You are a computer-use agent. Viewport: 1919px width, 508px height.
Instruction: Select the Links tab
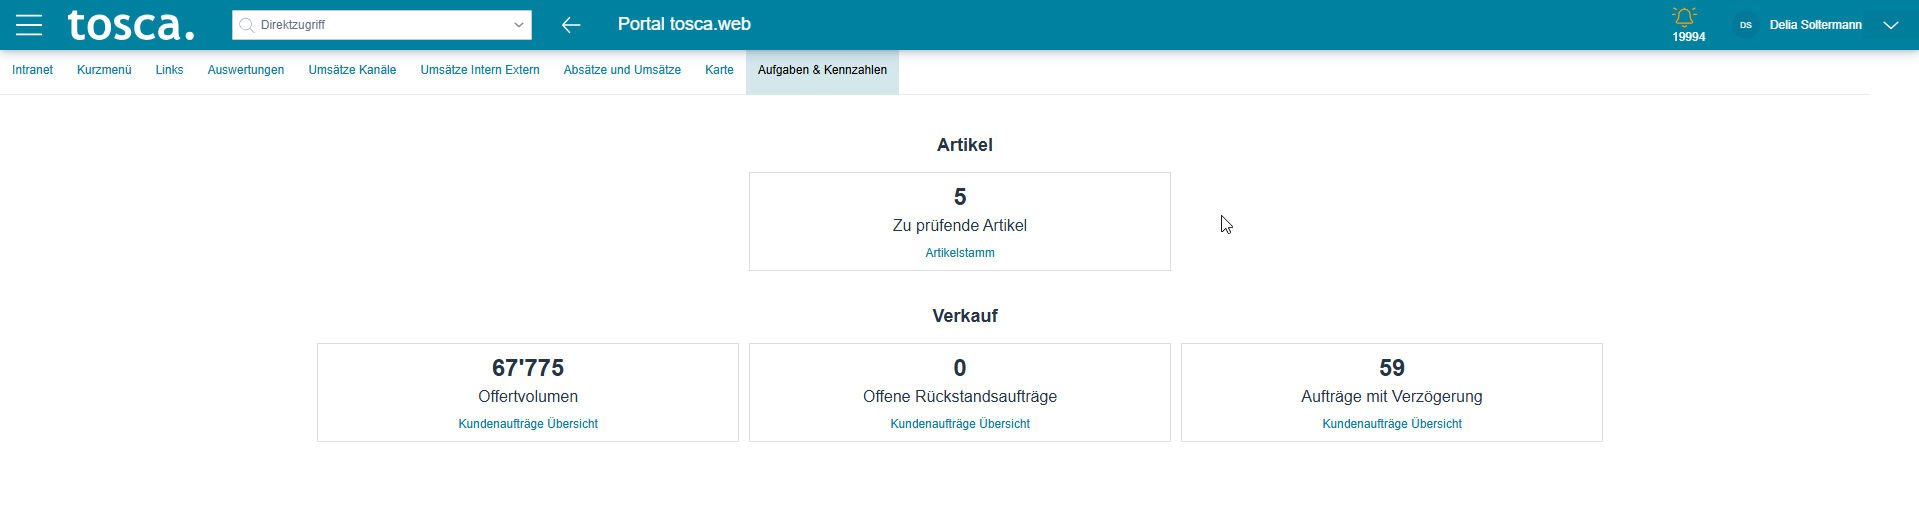[x=169, y=70]
